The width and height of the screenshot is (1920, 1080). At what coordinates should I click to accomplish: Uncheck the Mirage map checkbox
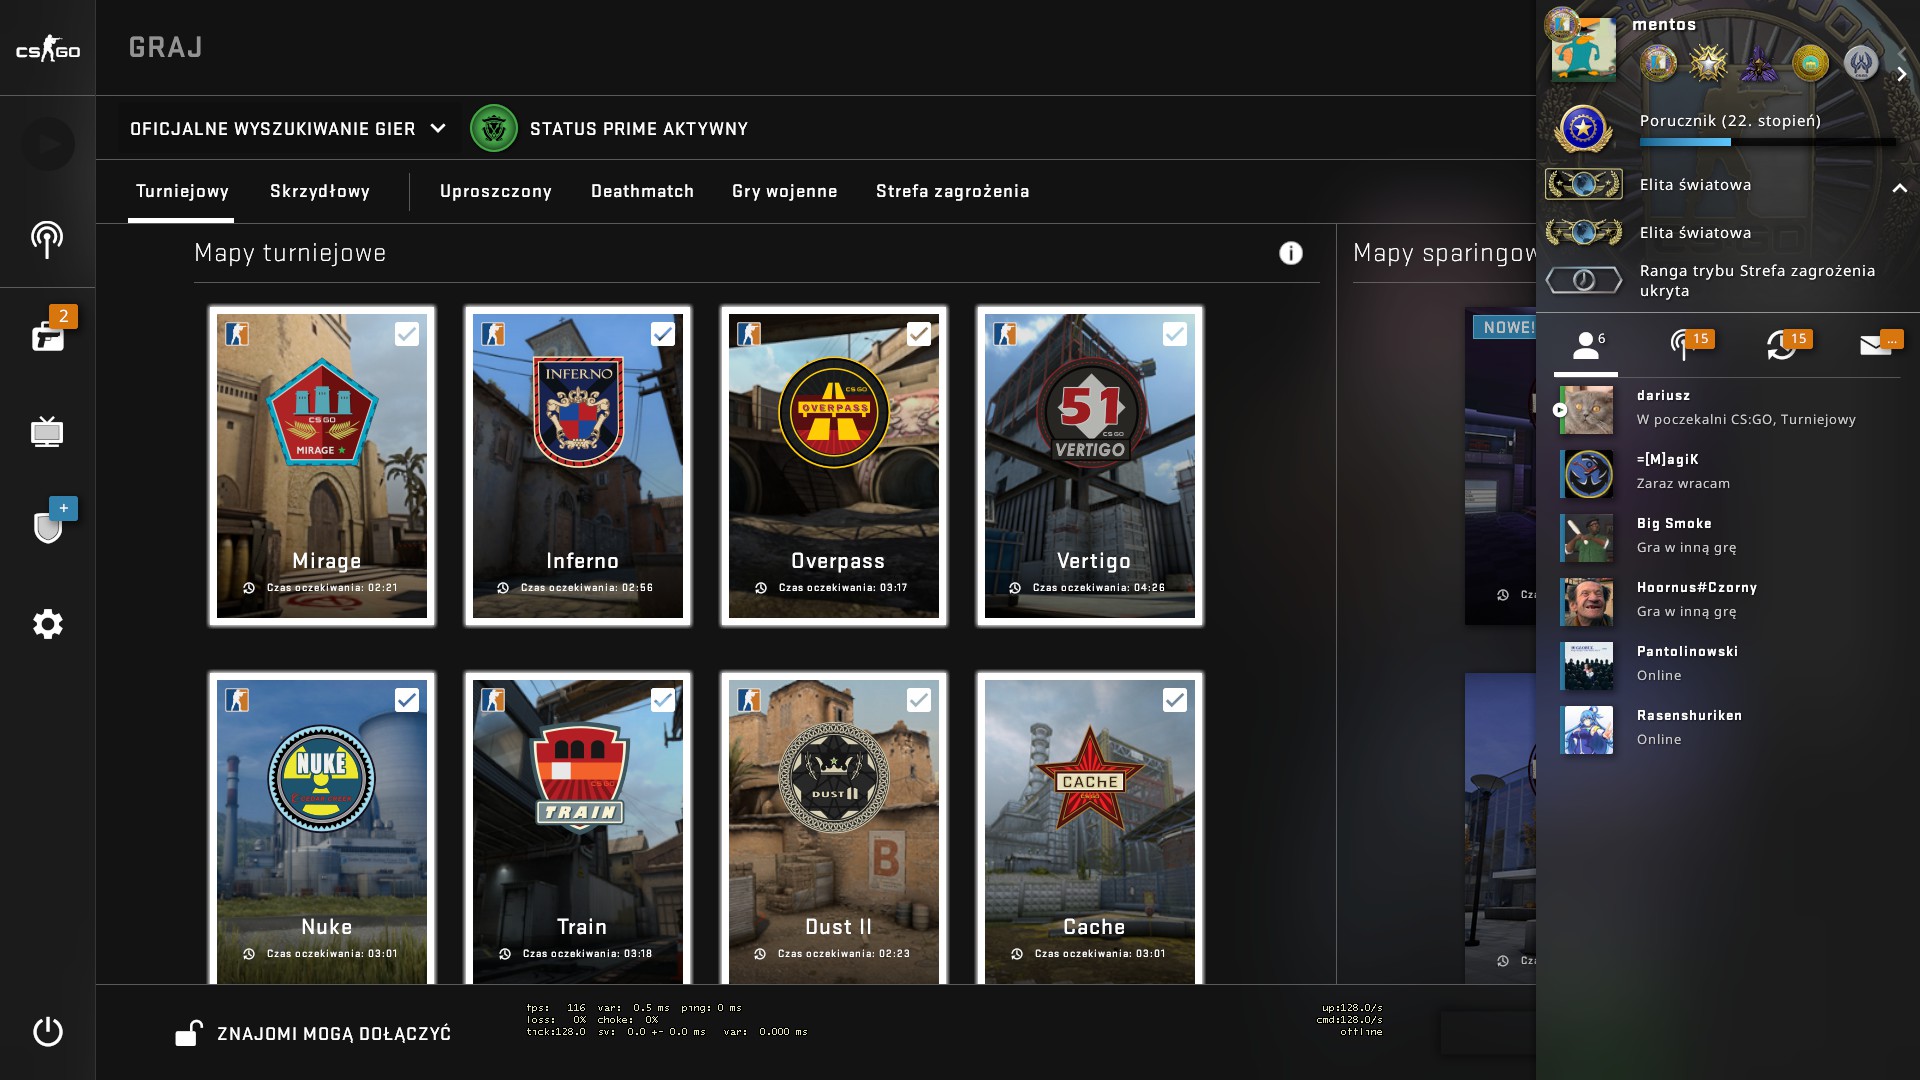pos(406,334)
